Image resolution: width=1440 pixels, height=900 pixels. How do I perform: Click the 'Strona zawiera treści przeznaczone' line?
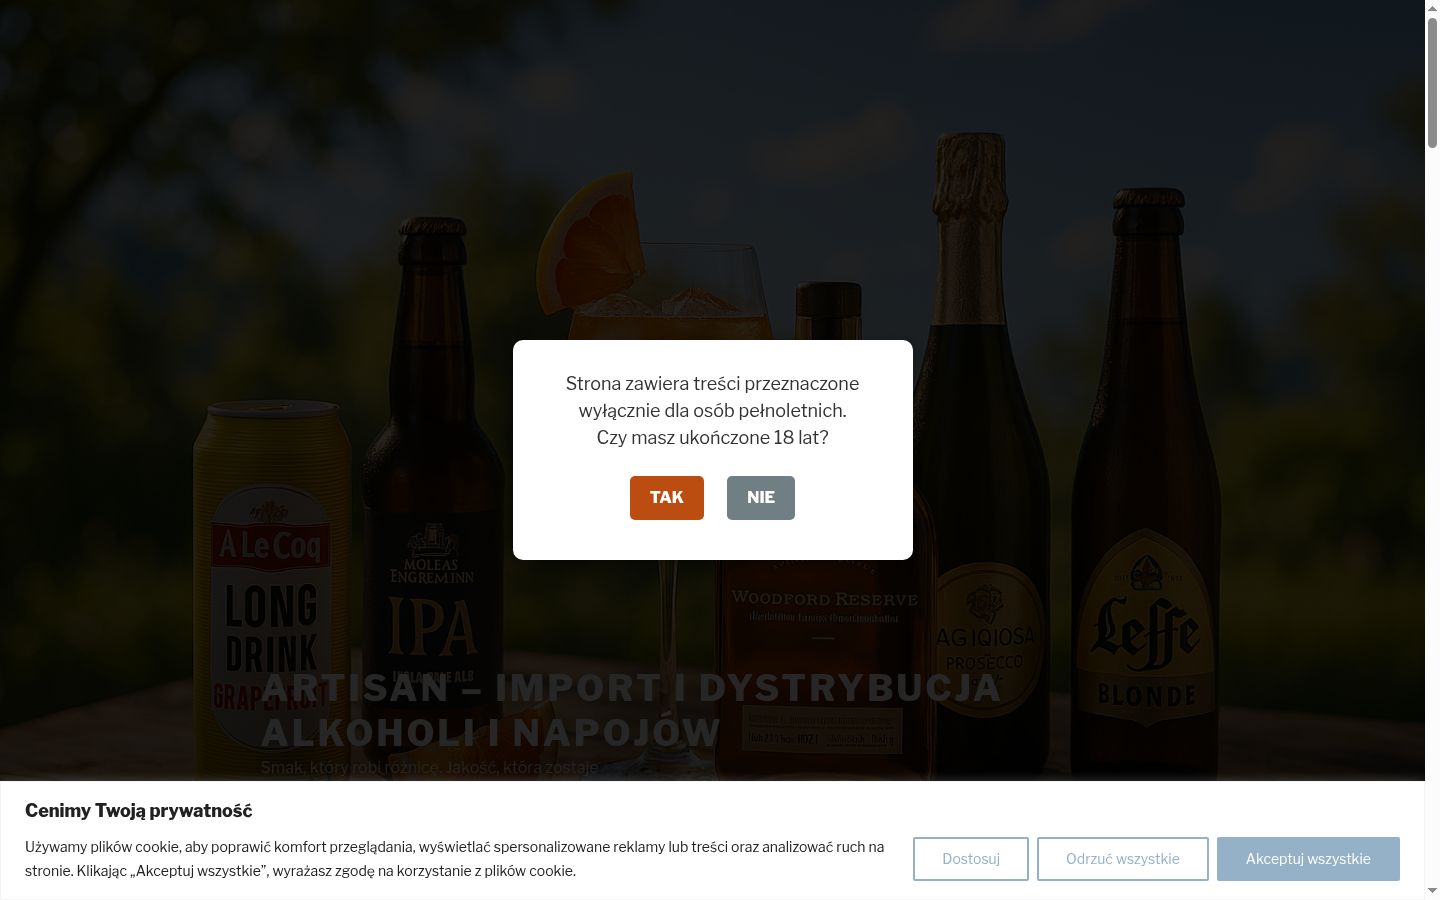[x=713, y=384]
